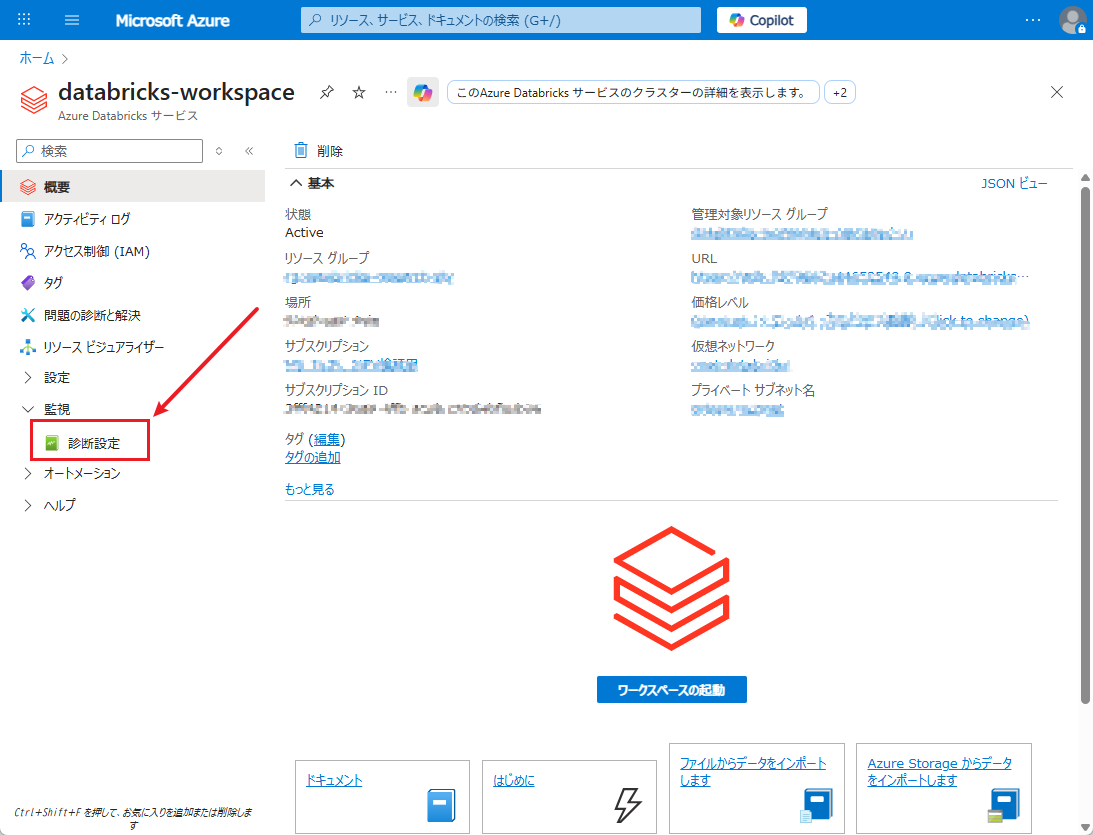Mark the resource as favorite with star
The height and width of the screenshot is (835, 1093).
pyautogui.click(x=359, y=93)
